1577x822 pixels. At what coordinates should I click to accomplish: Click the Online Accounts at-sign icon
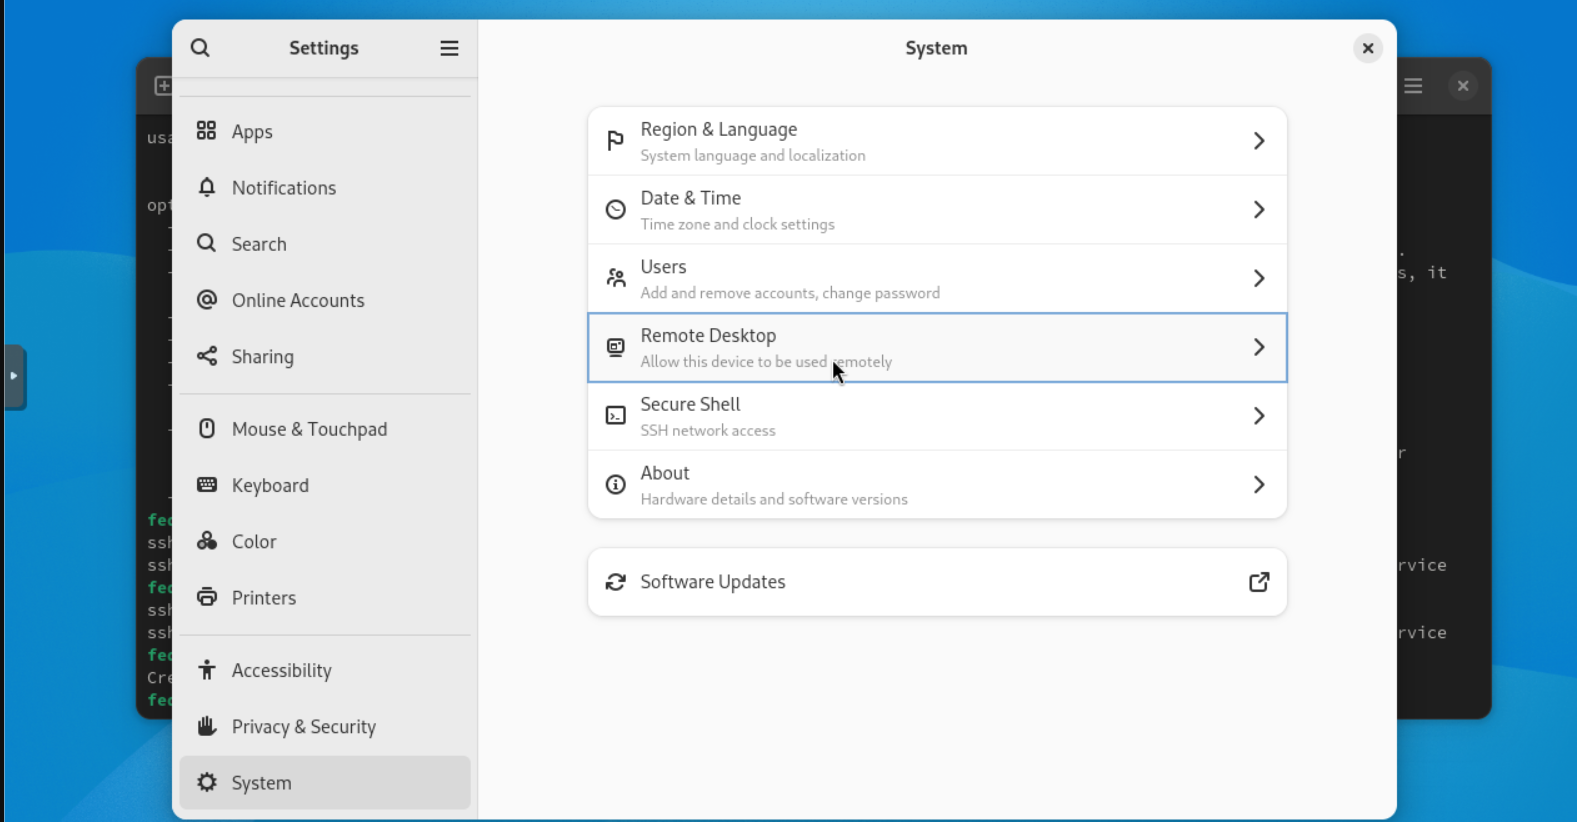tap(206, 300)
